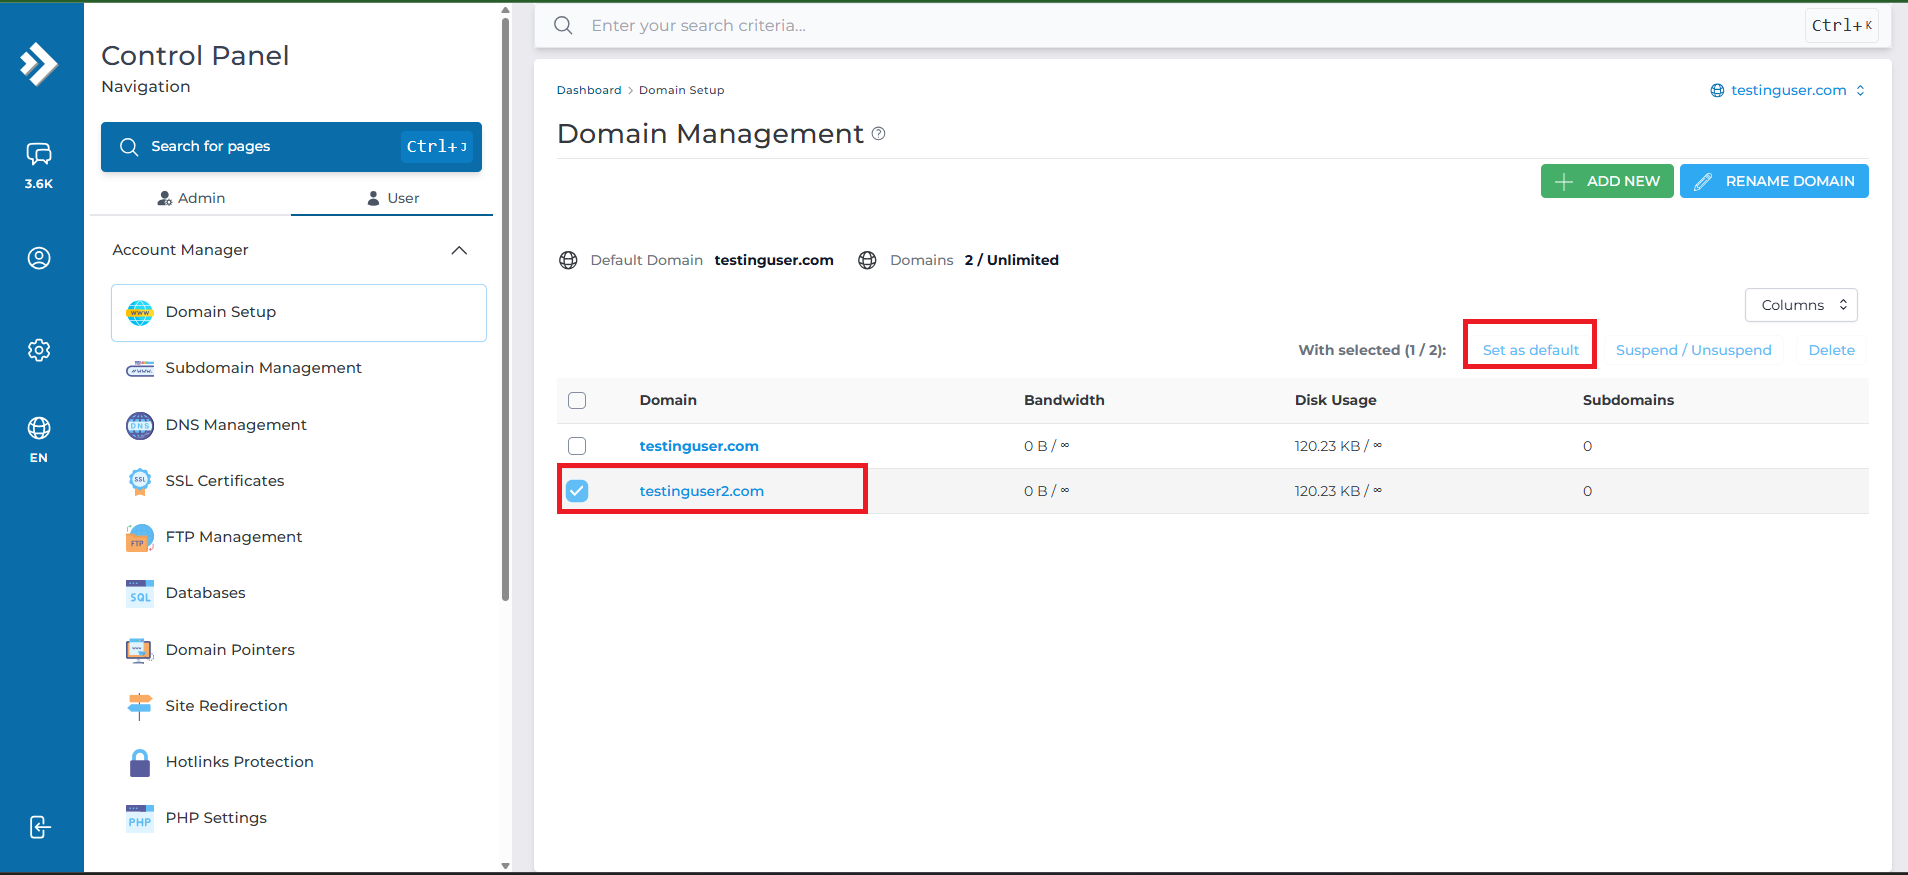This screenshot has height=875, width=1908.
Task: Open Databases page
Action: coord(299,594)
